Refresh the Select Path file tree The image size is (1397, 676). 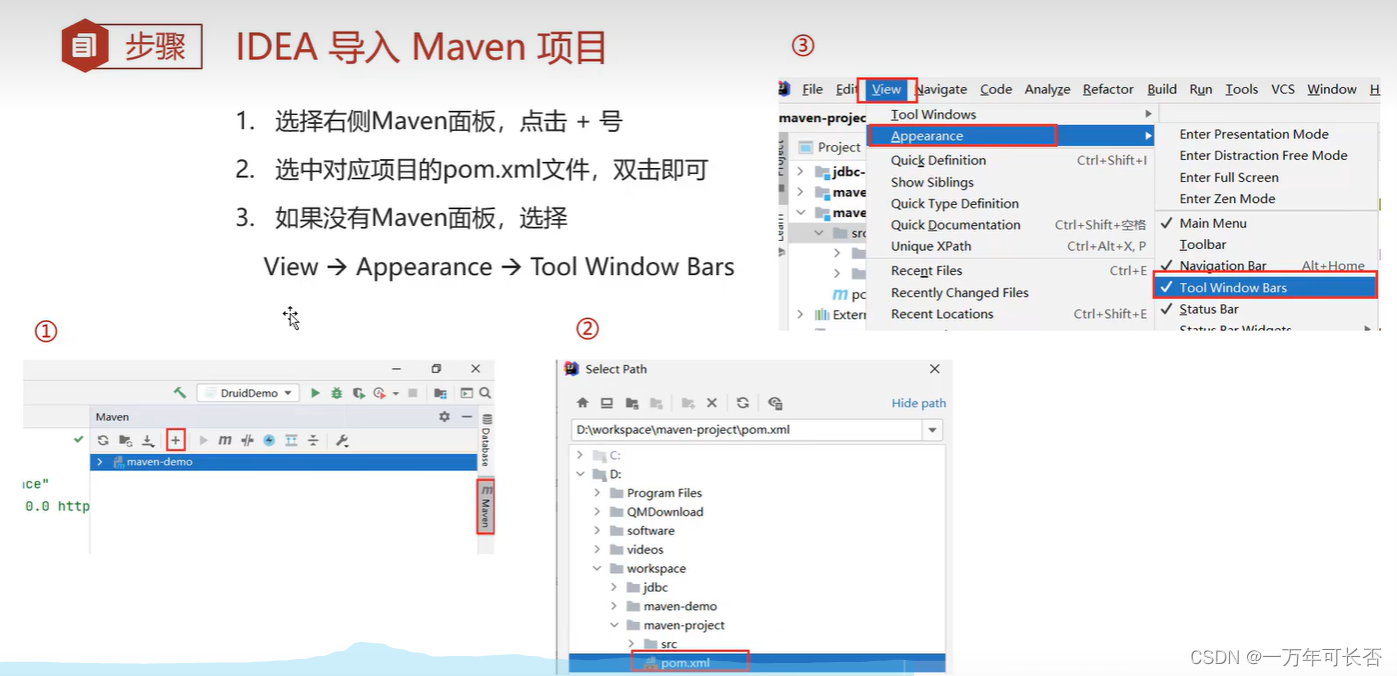tap(743, 403)
